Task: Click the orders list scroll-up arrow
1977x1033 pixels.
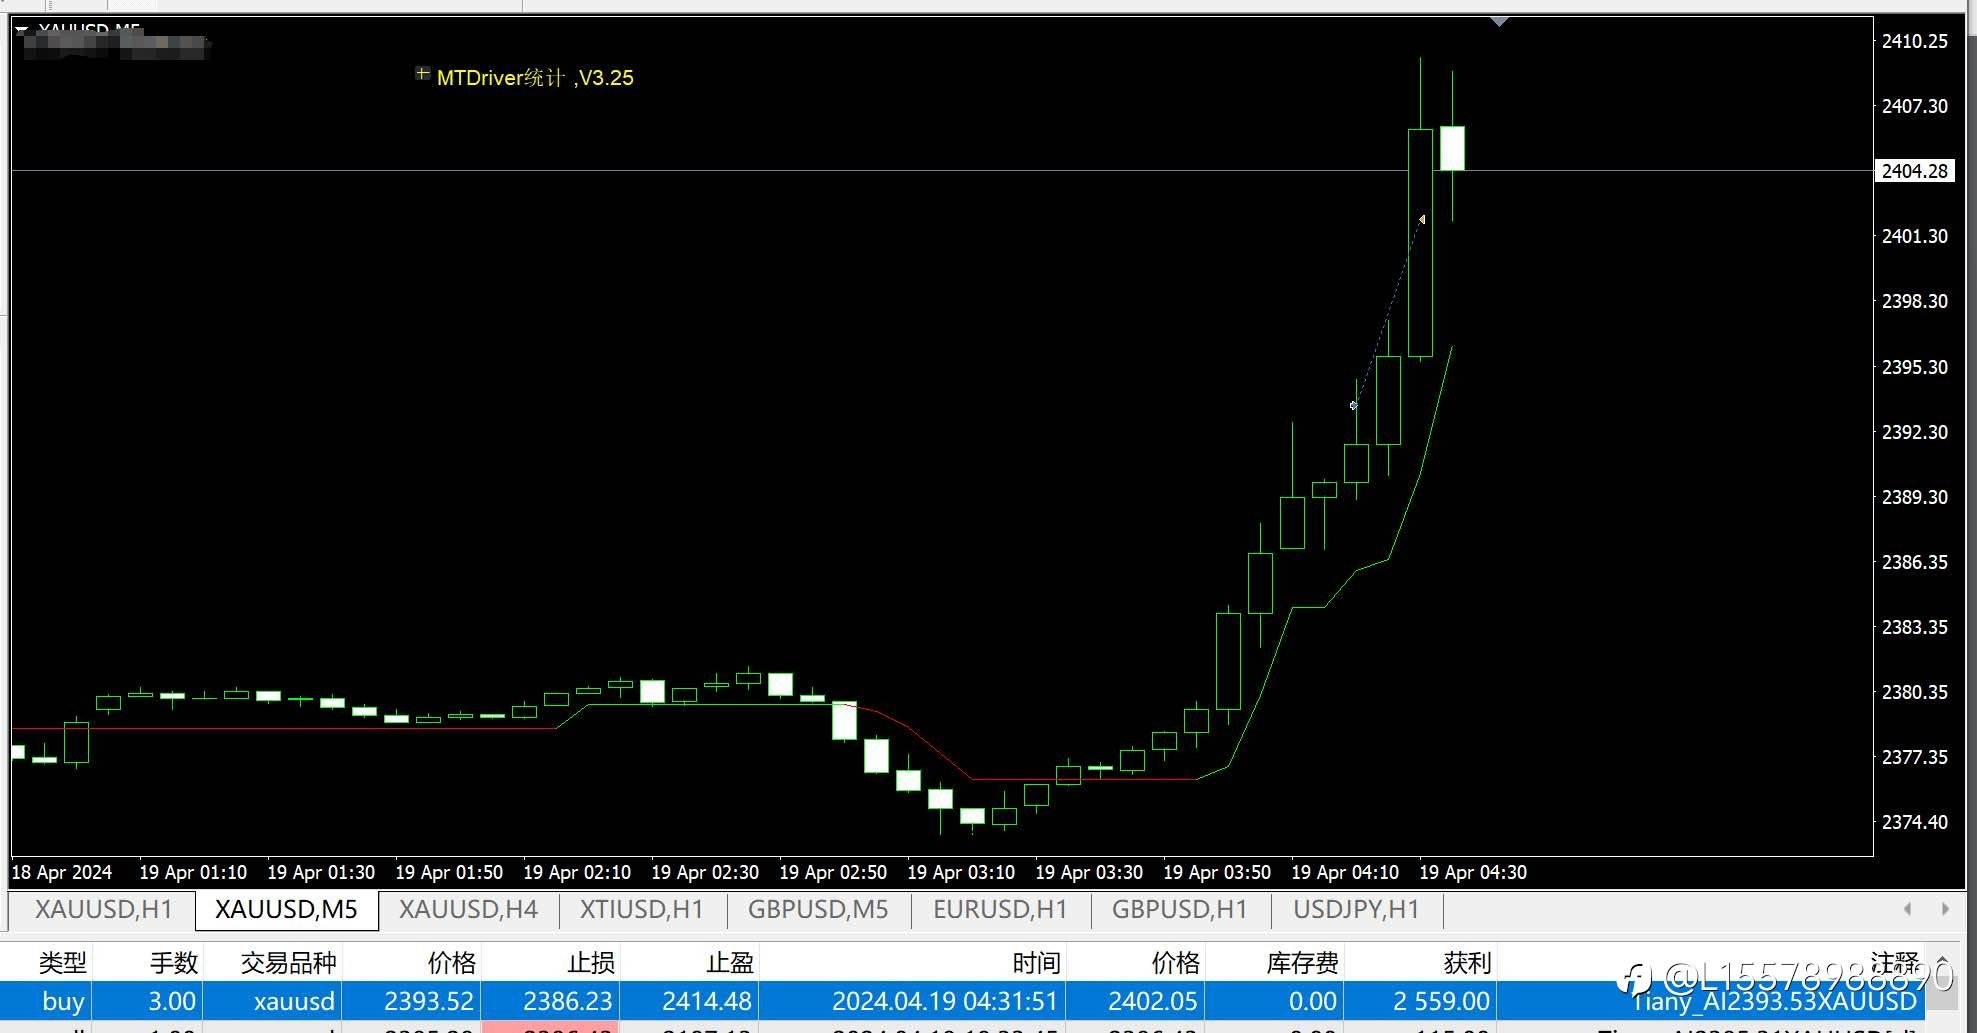Action: click(x=1942, y=961)
